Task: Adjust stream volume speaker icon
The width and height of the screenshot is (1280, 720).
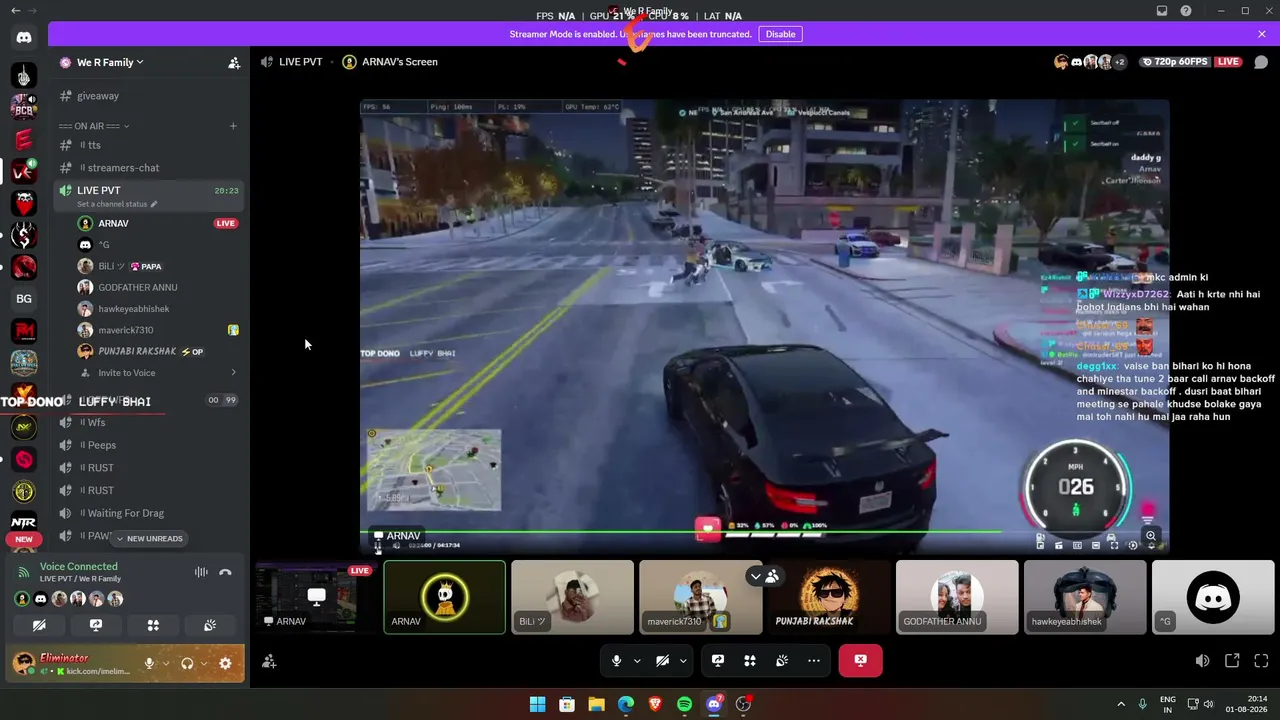Action: coord(1202,661)
